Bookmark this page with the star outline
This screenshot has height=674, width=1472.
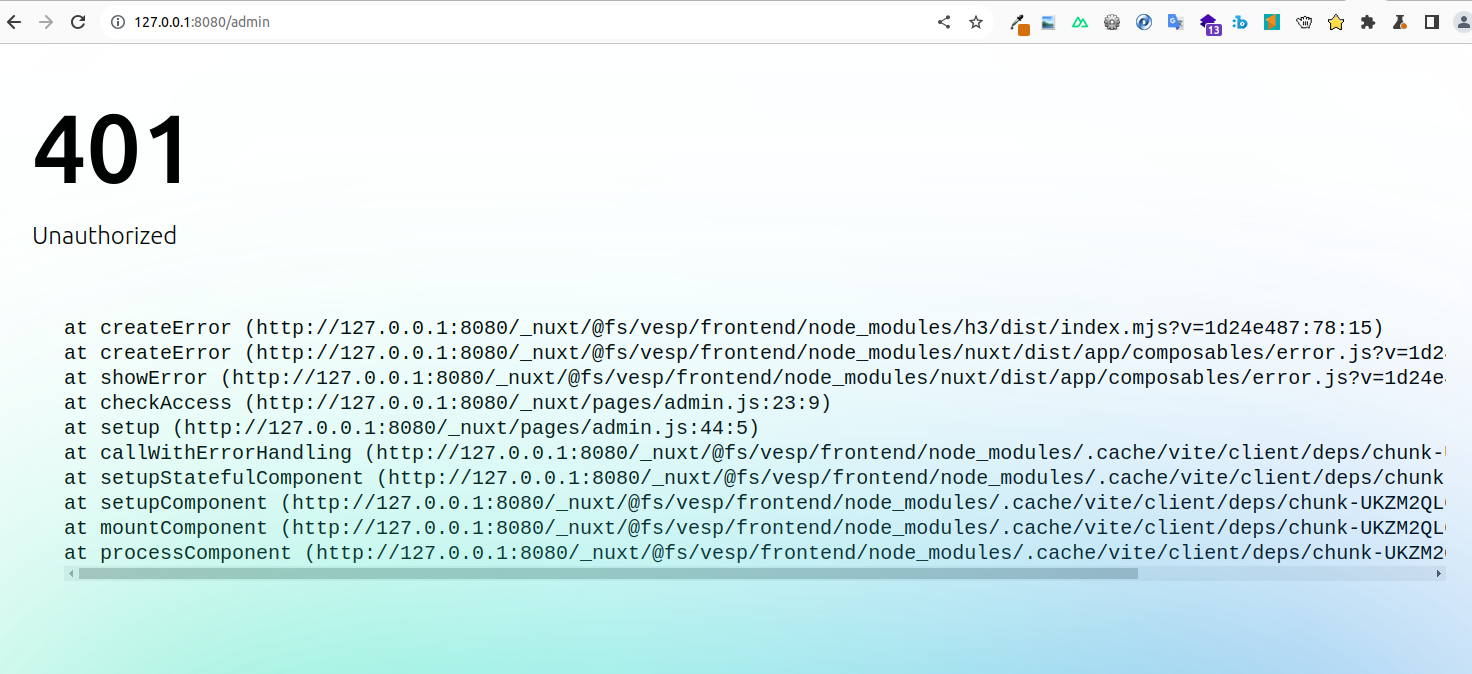(x=976, y=22)
